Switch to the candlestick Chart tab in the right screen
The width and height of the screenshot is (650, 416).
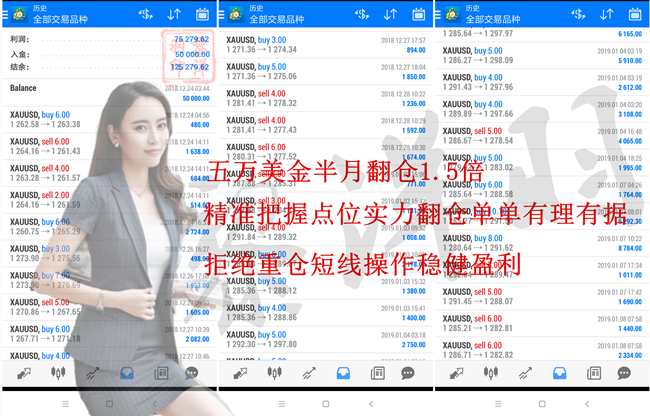[491, 373]
